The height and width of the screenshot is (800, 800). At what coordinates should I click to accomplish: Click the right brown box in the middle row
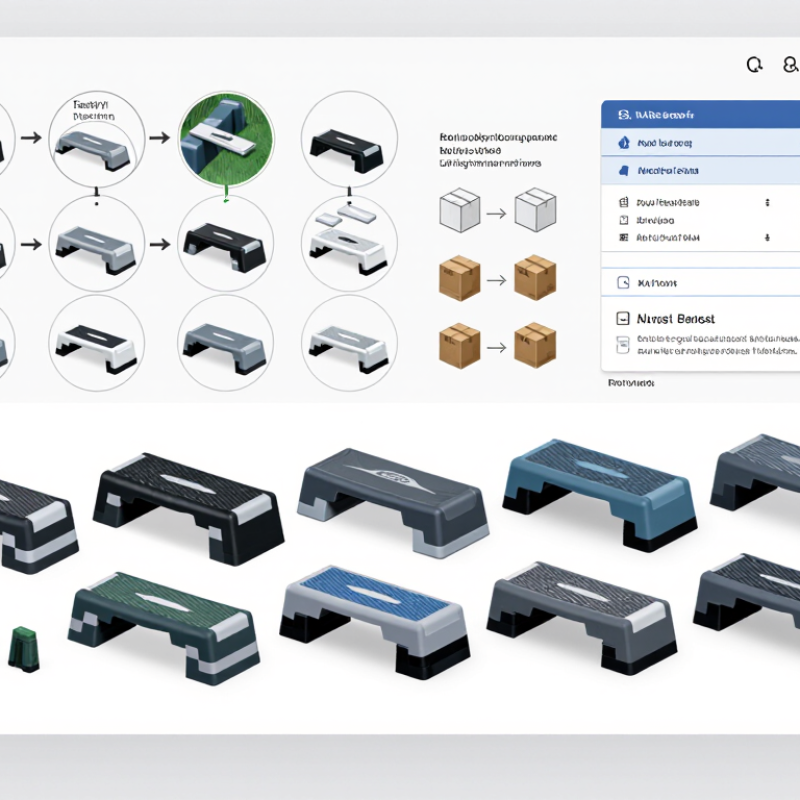click(535, 278)
